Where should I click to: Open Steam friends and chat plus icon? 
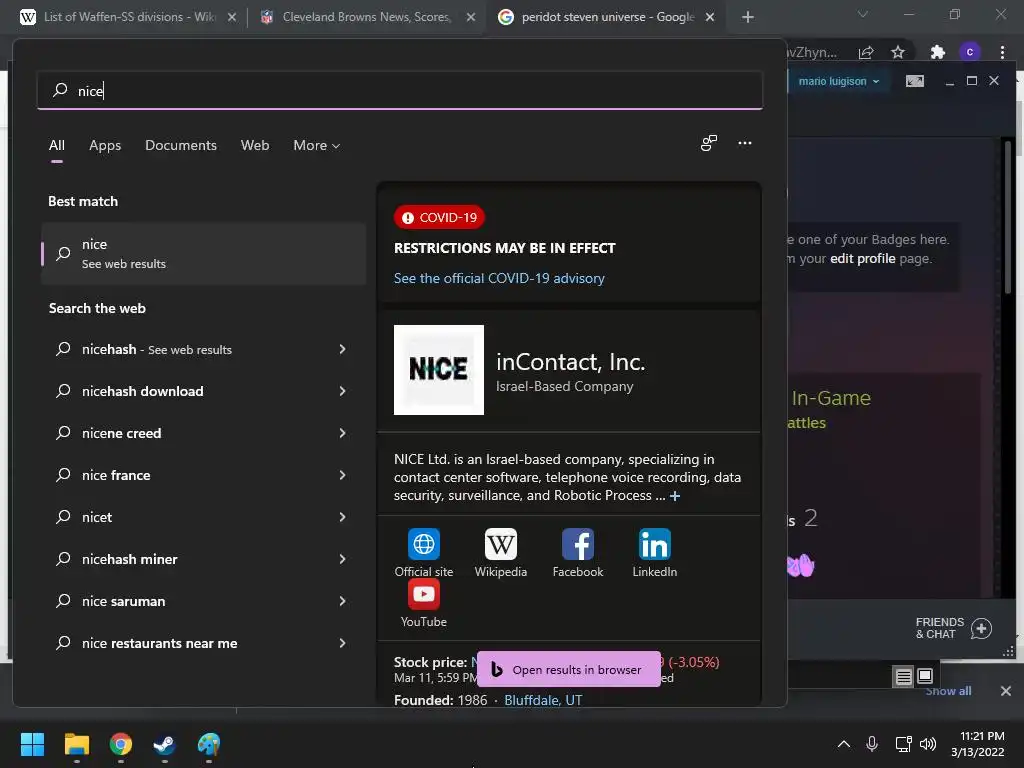981,628
